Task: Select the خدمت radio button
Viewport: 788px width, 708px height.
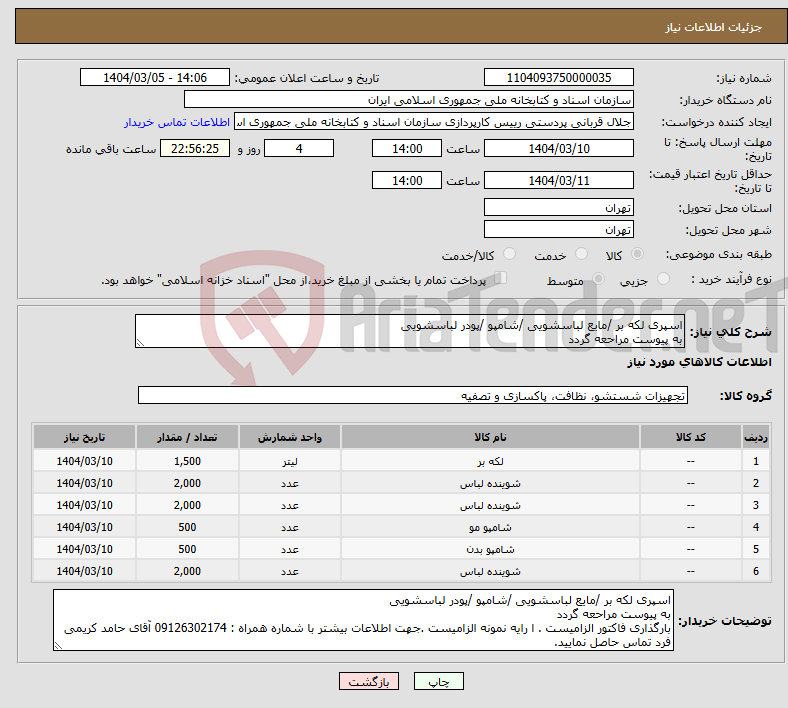Action: coord(581,254)
